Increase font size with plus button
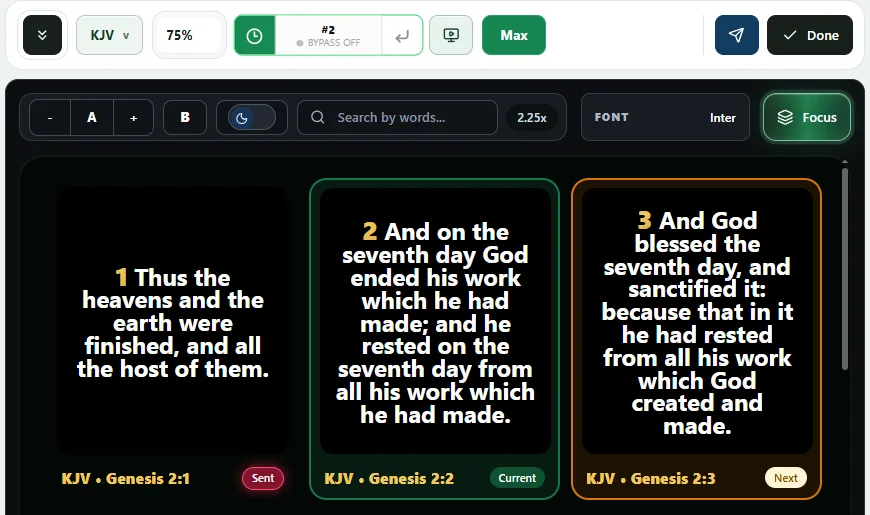 click(134, 118)
